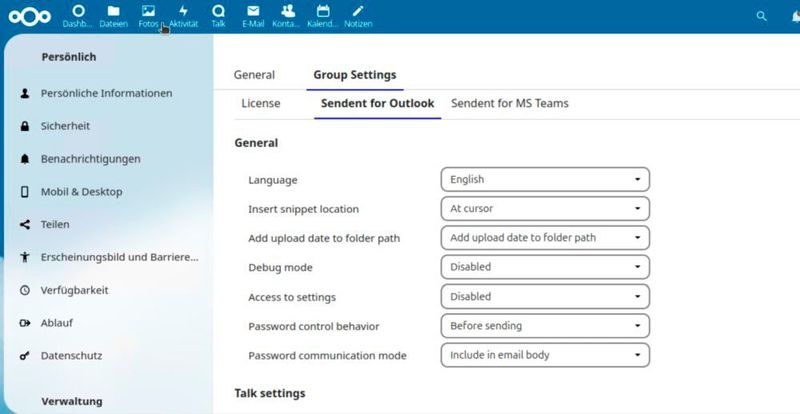Go to Ablauf settings
The image size is (800, 414).
57,323
